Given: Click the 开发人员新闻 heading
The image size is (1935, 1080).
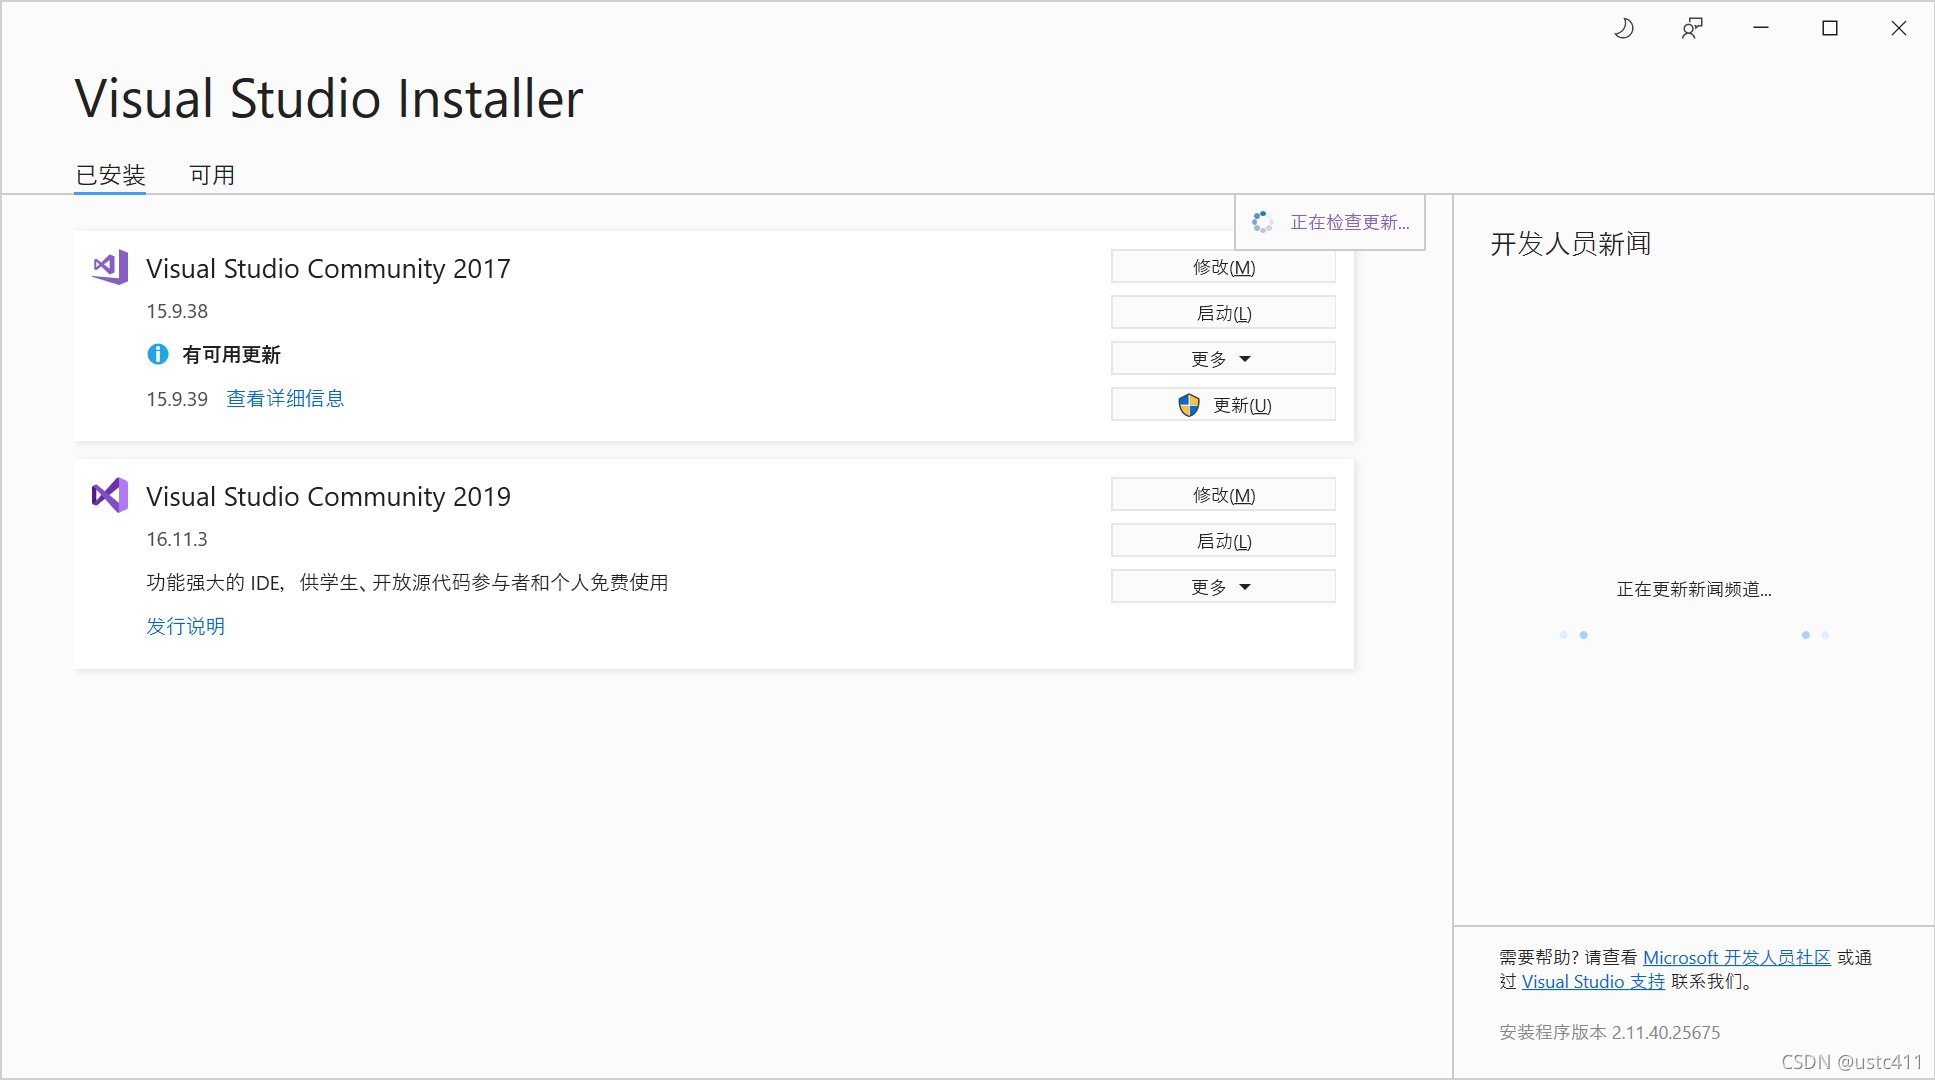Looking at the screenshot, I should point(1570,244).
